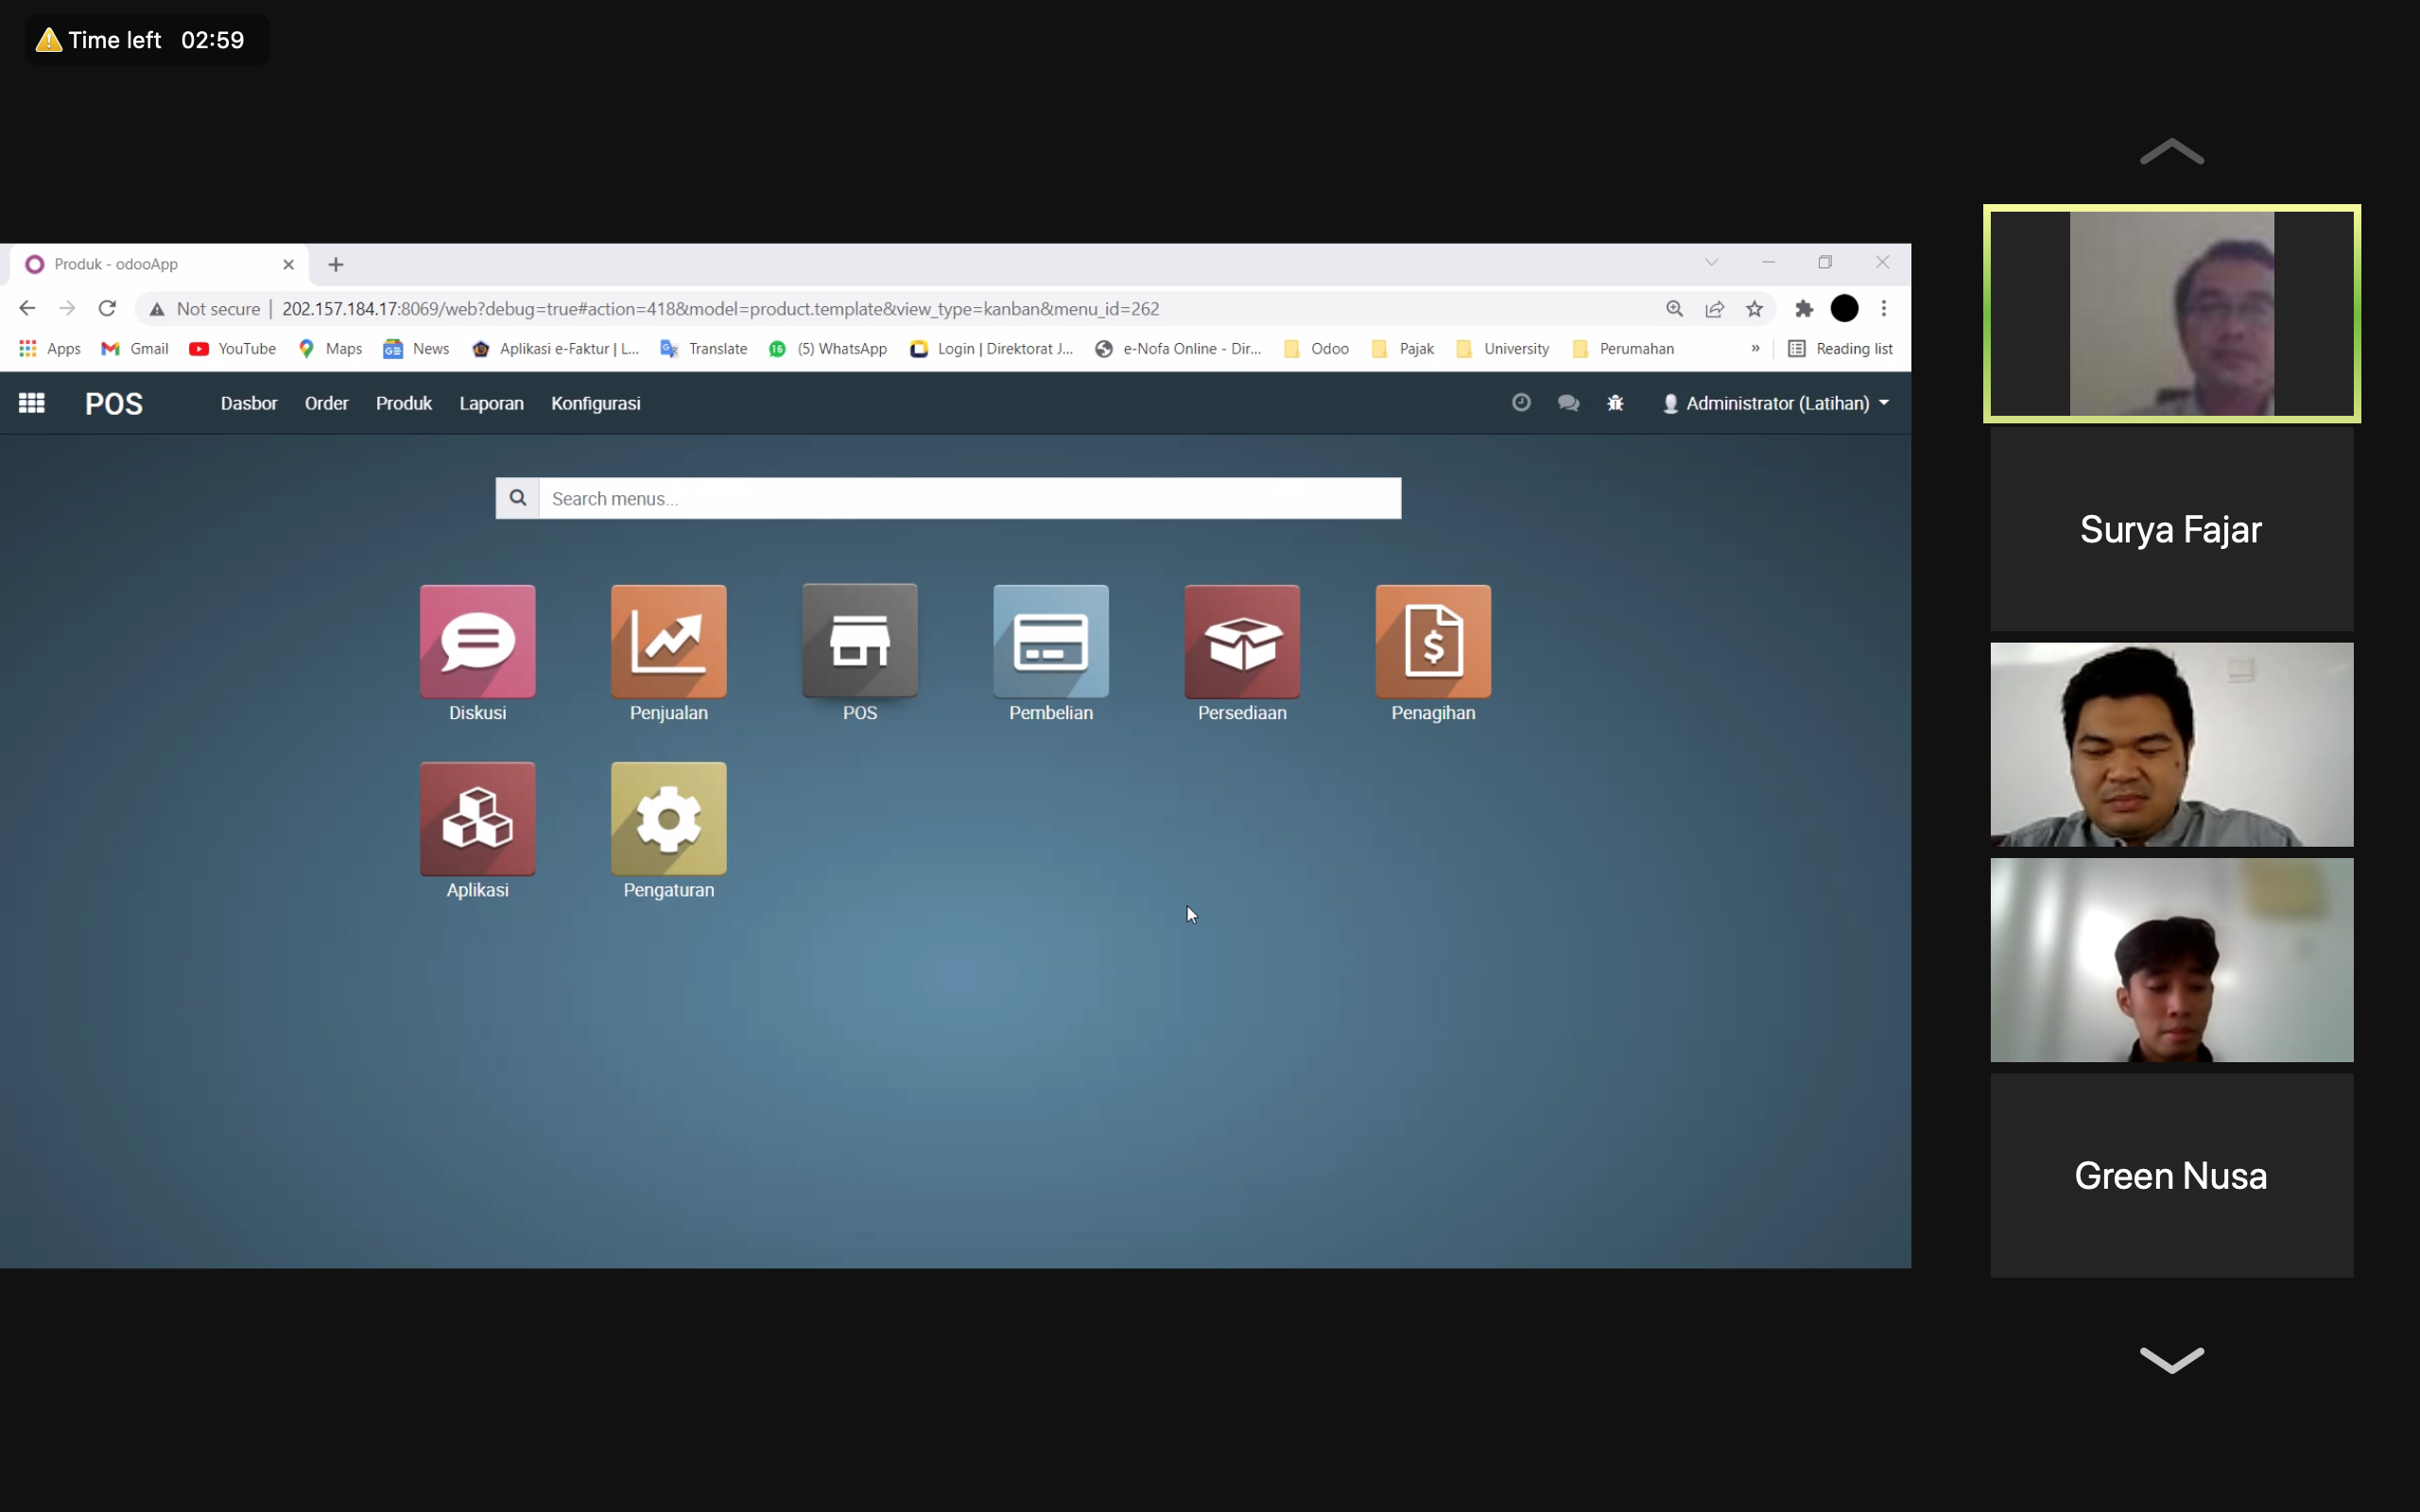The height and width of the screenshot is (1512, 2420).
Task: Open the conversations chat icon
Action: [x=1567, y=403]
